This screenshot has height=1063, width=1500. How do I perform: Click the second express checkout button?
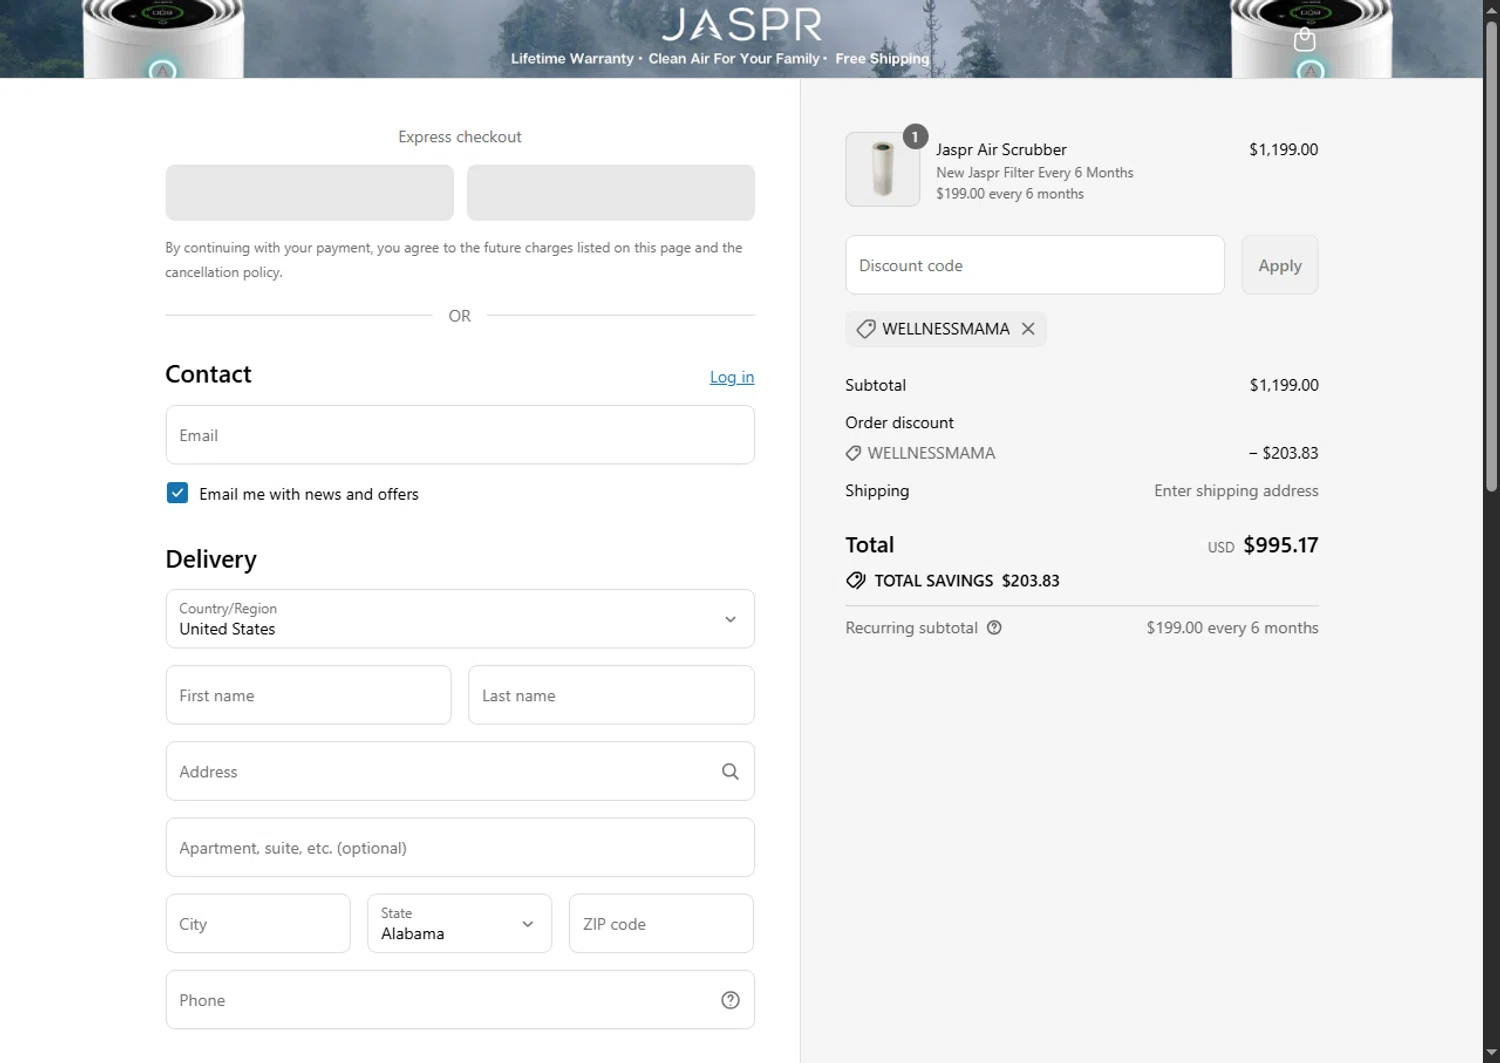tap(611, 193)
